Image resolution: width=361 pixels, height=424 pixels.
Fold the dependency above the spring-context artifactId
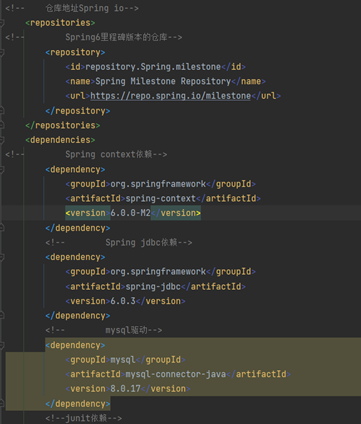click(2, 169)
